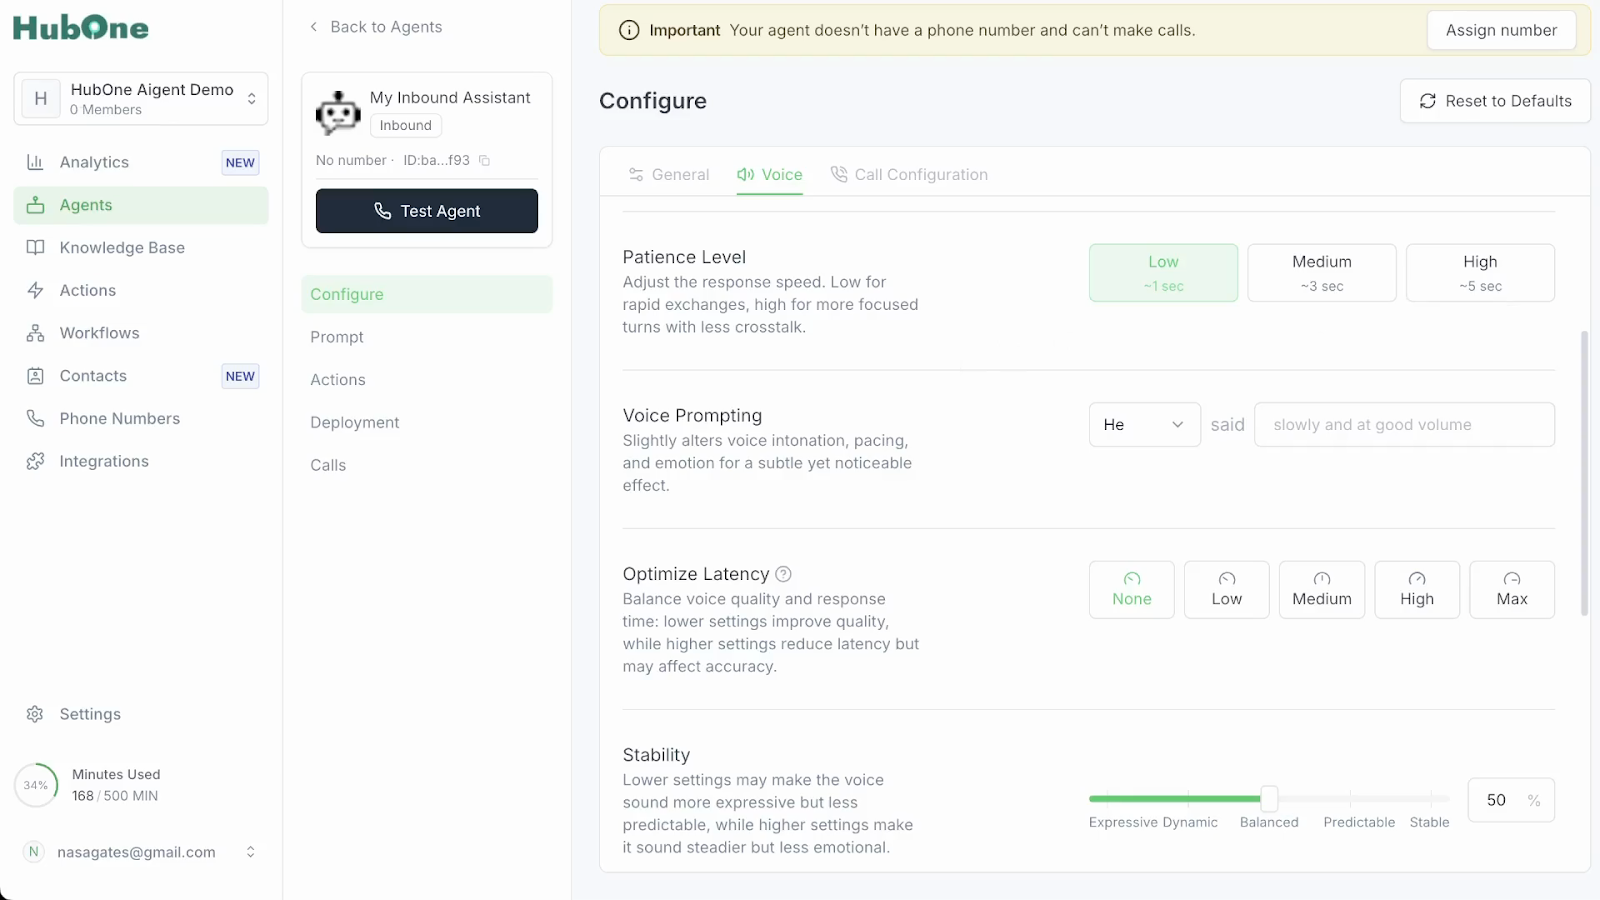Click the voice prompting text field

pos(1404,425)
